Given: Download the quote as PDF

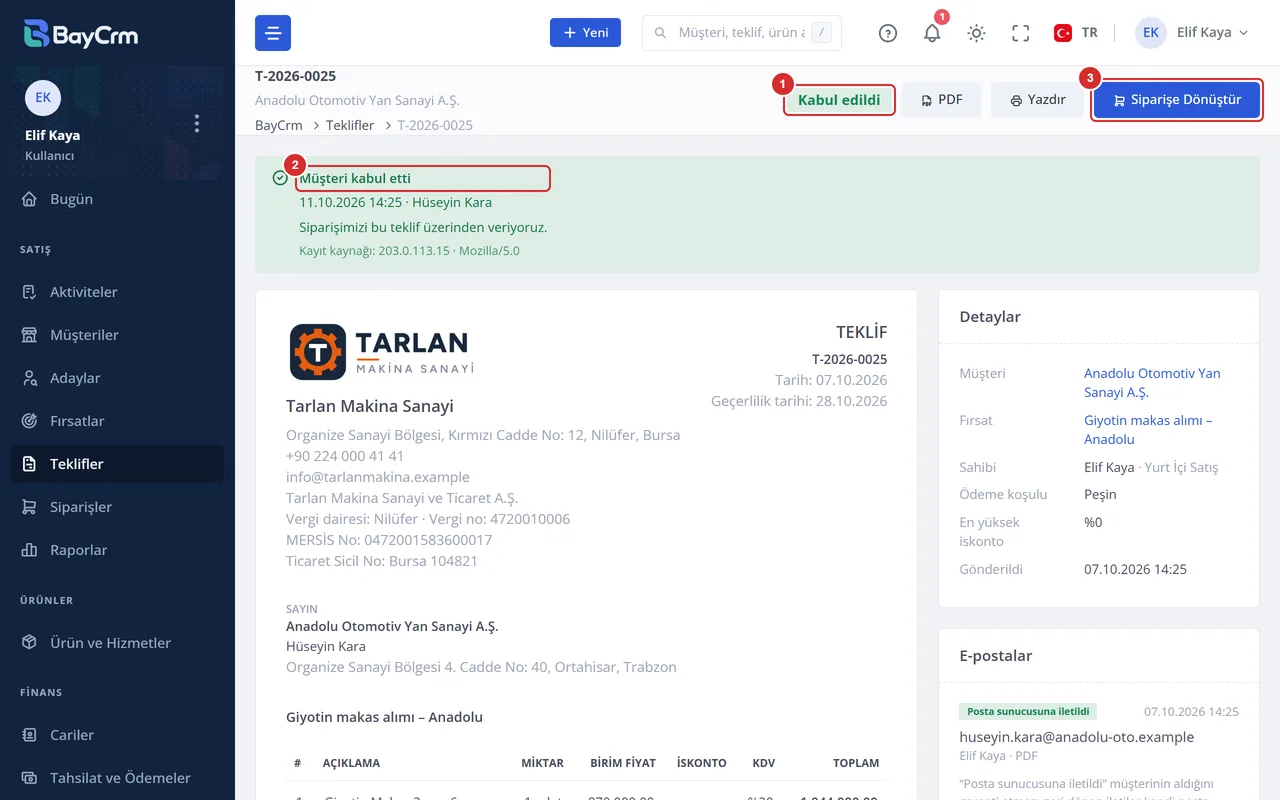Looking at the screenshot, I should pyautogui.click(x=942, y=100).
